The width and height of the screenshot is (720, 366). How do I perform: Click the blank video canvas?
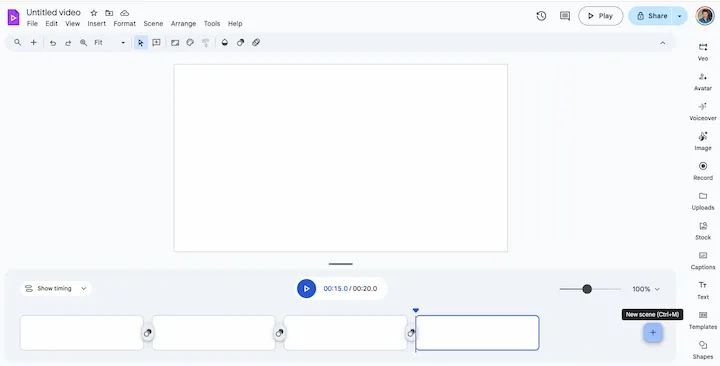341,158
